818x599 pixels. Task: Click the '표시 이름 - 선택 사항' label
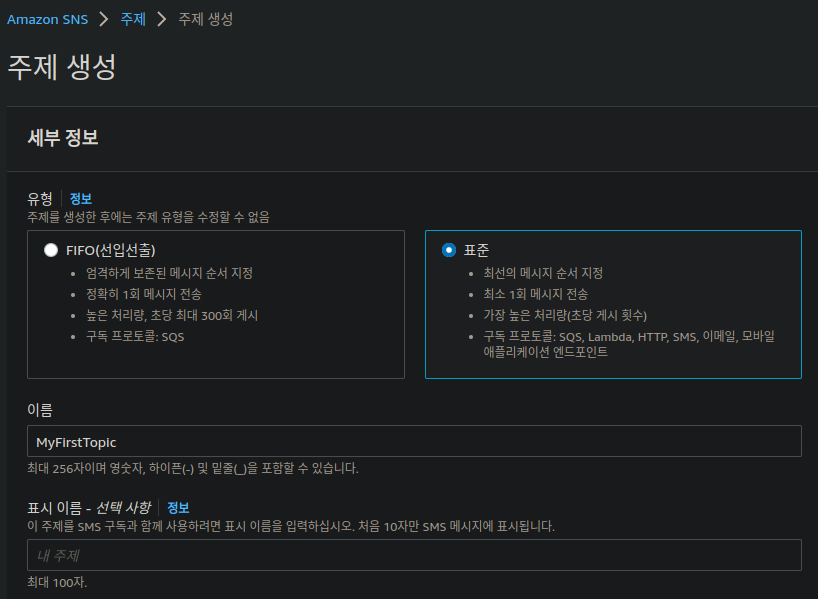(89, 508)
